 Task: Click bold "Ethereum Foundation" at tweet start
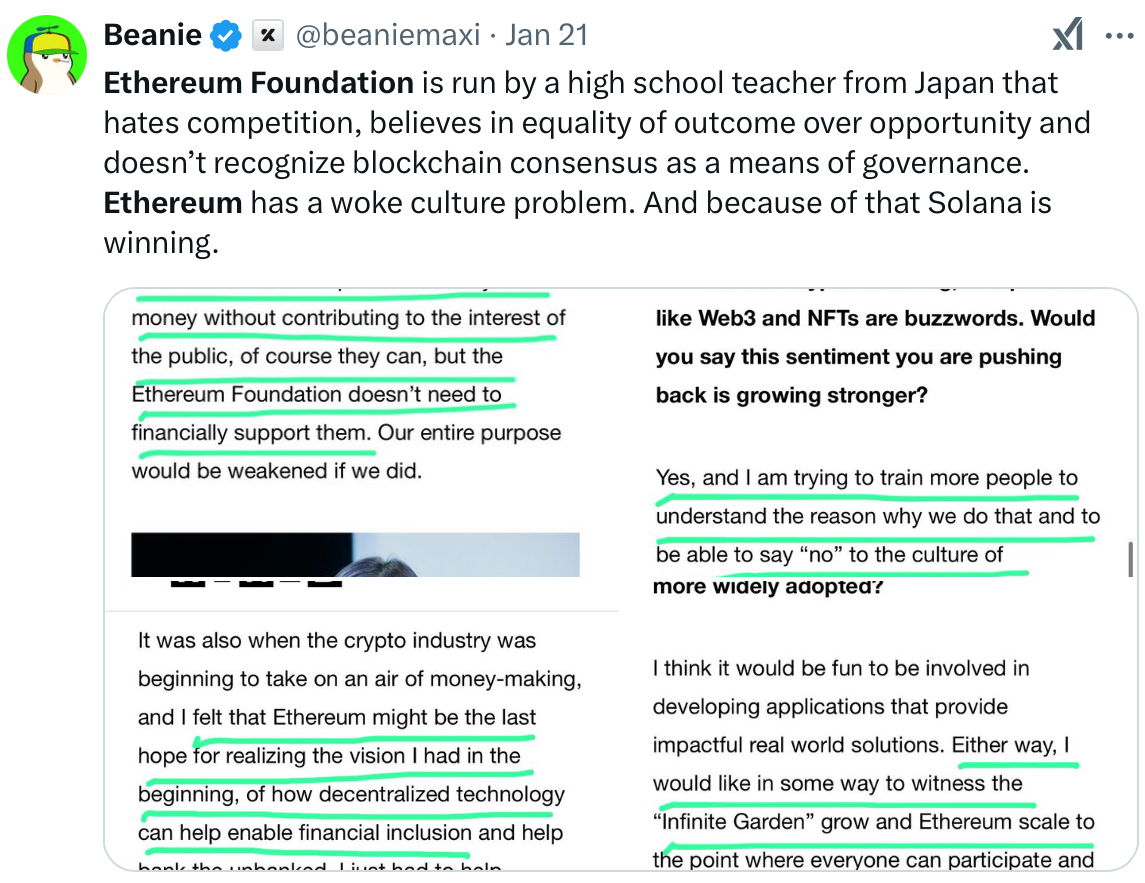(259, 82)
